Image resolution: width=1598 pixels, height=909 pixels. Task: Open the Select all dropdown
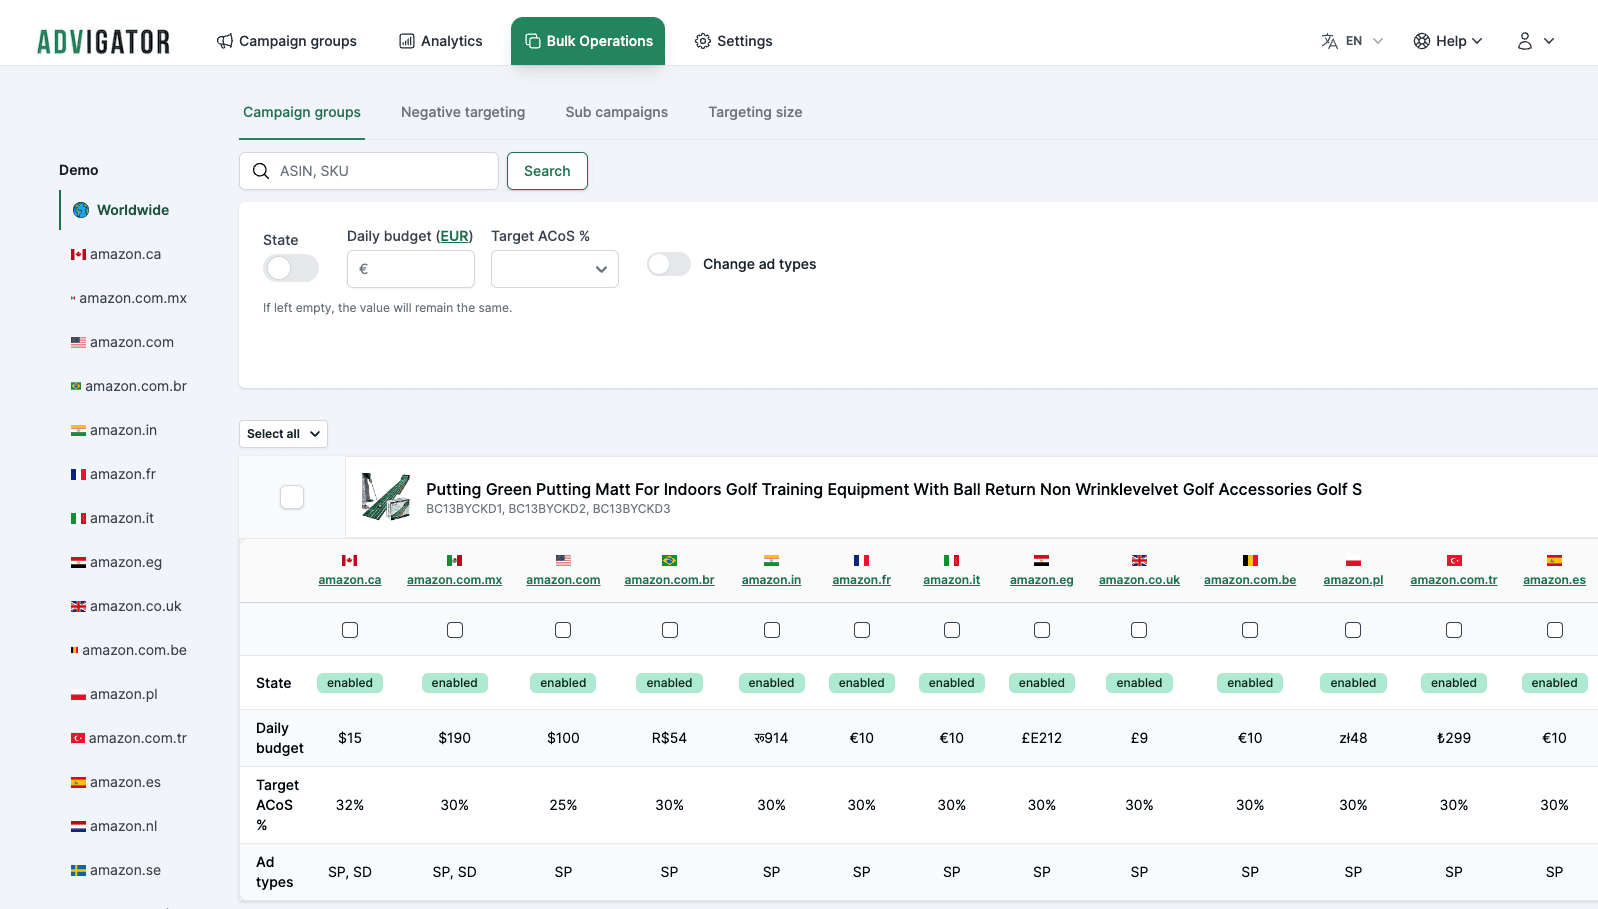(x=283, y=434)
